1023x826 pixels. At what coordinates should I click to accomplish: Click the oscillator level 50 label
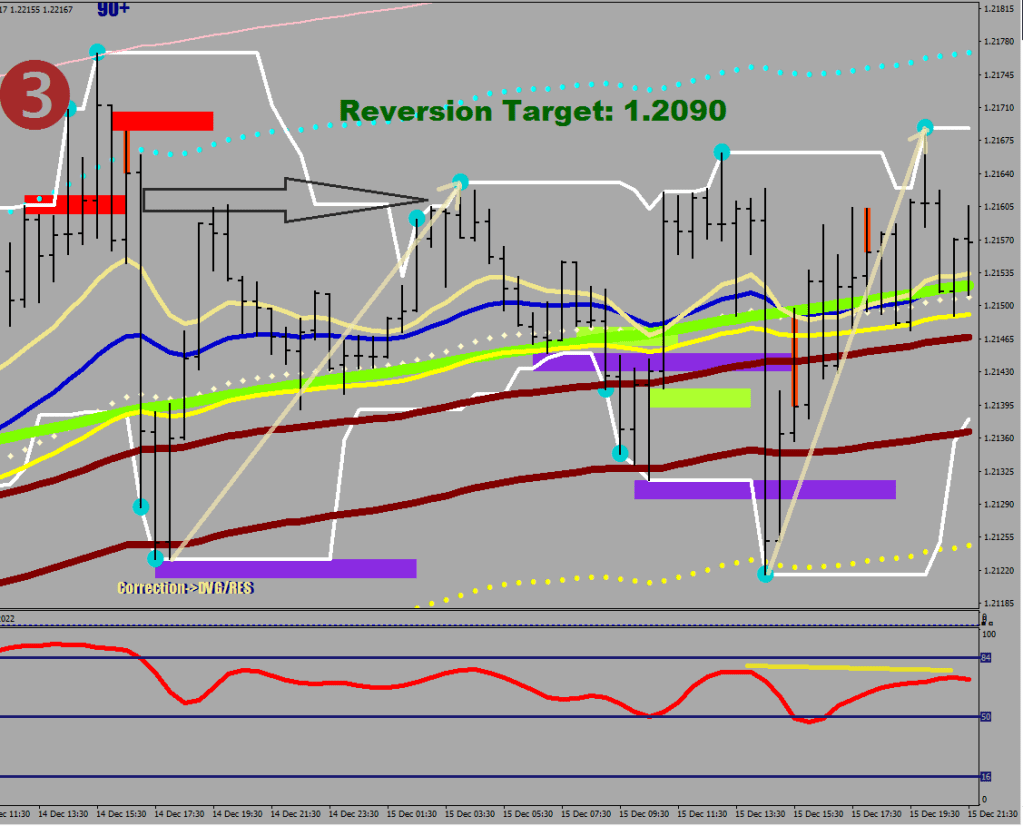986,717
